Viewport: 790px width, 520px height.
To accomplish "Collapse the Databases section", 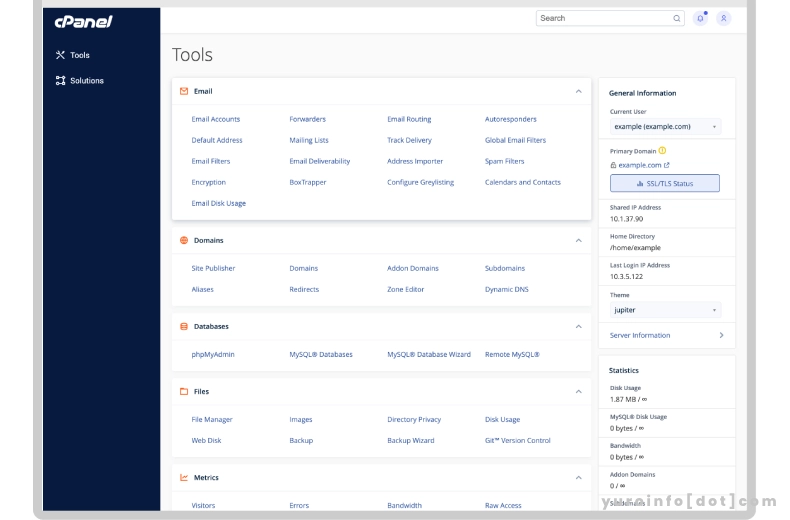I will pyautogui.click(x=578, y=327).
